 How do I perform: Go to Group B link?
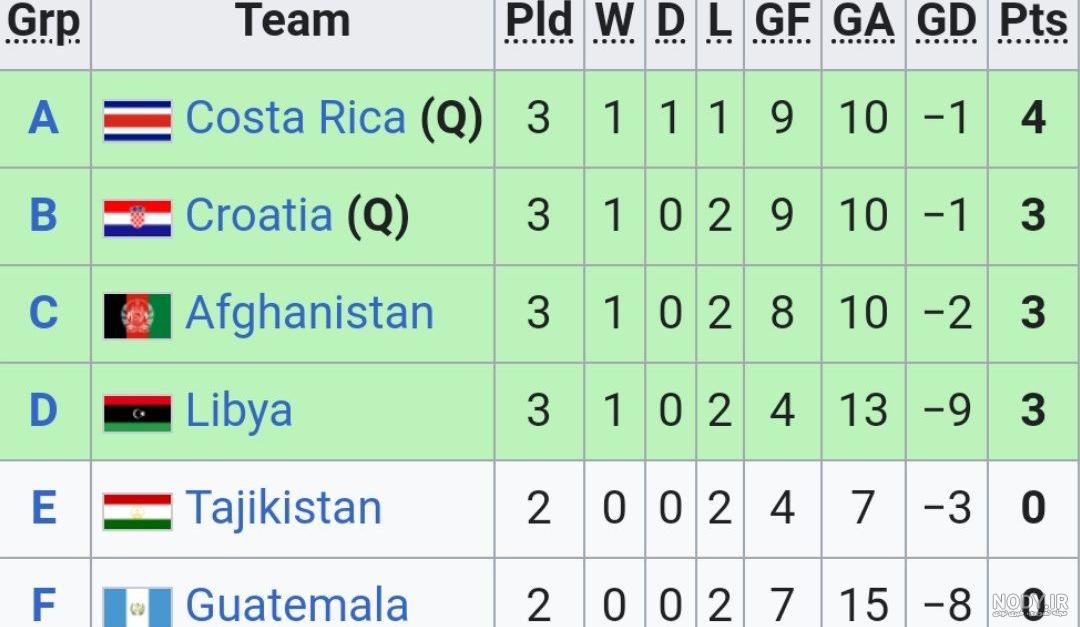(x=43, y=215)
